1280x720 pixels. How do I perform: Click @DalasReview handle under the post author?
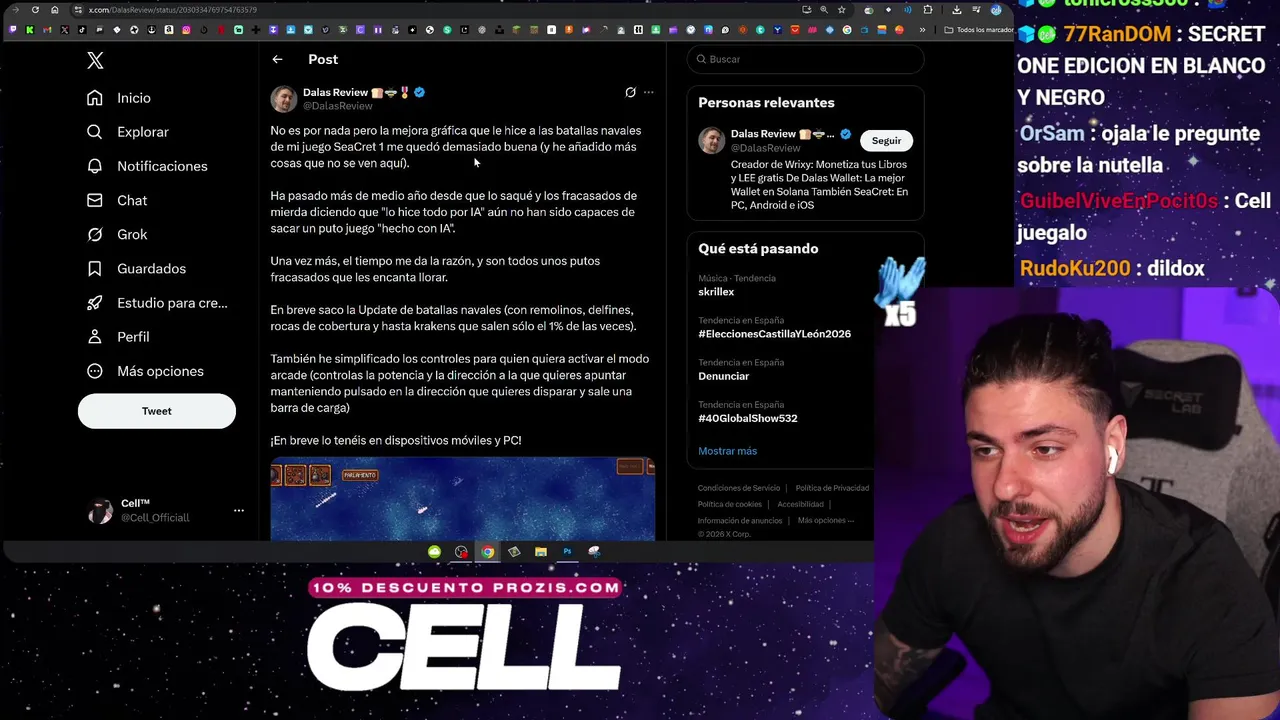338,106
